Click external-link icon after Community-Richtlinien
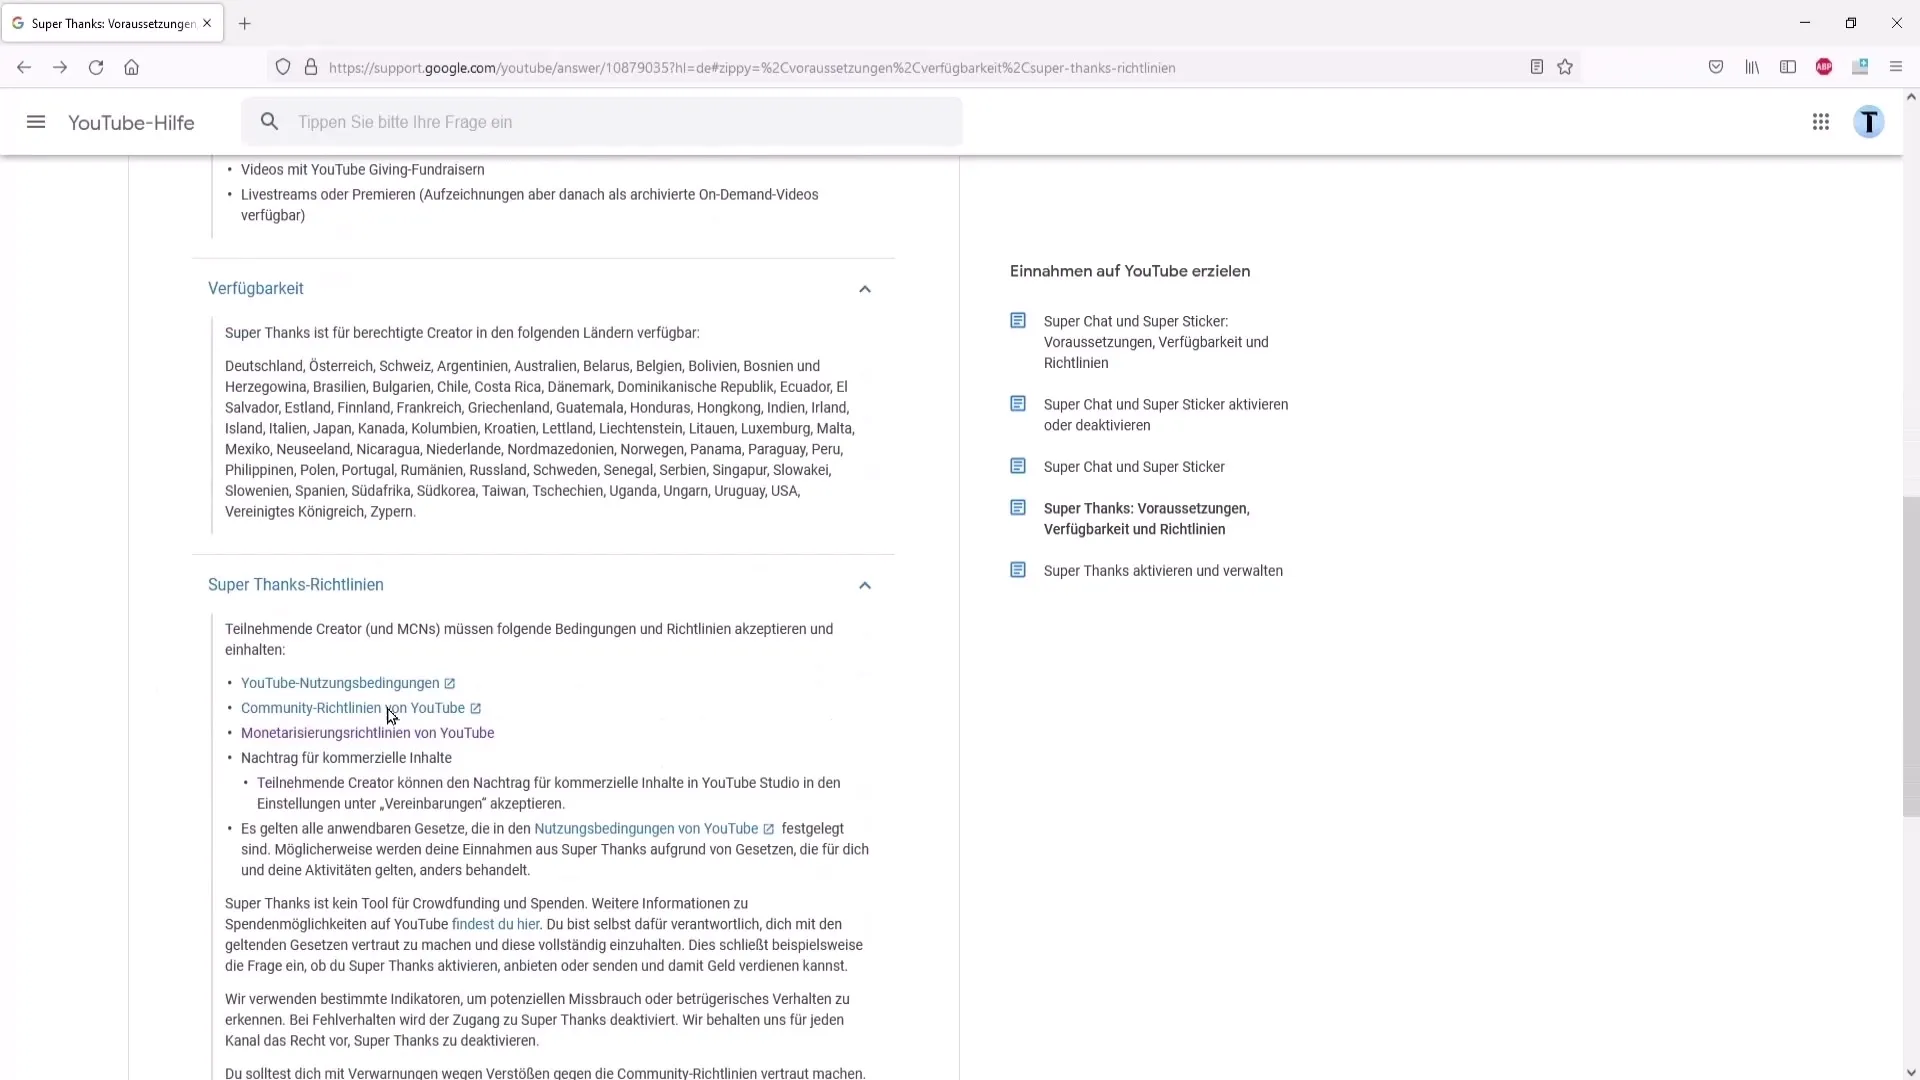Viewport: 1920px width, 1080px height. click(476, 709)
